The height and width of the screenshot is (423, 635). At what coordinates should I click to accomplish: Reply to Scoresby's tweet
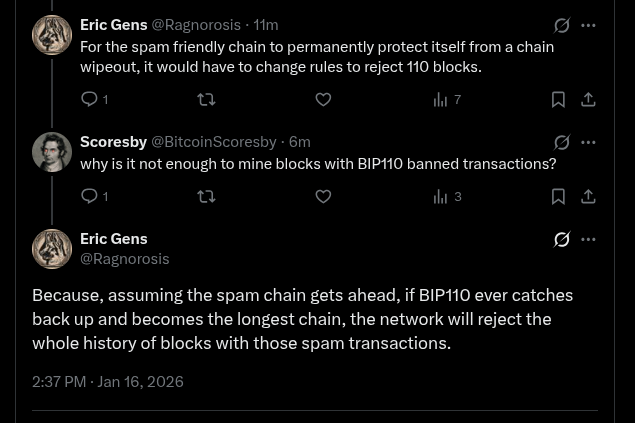point(90,196)
